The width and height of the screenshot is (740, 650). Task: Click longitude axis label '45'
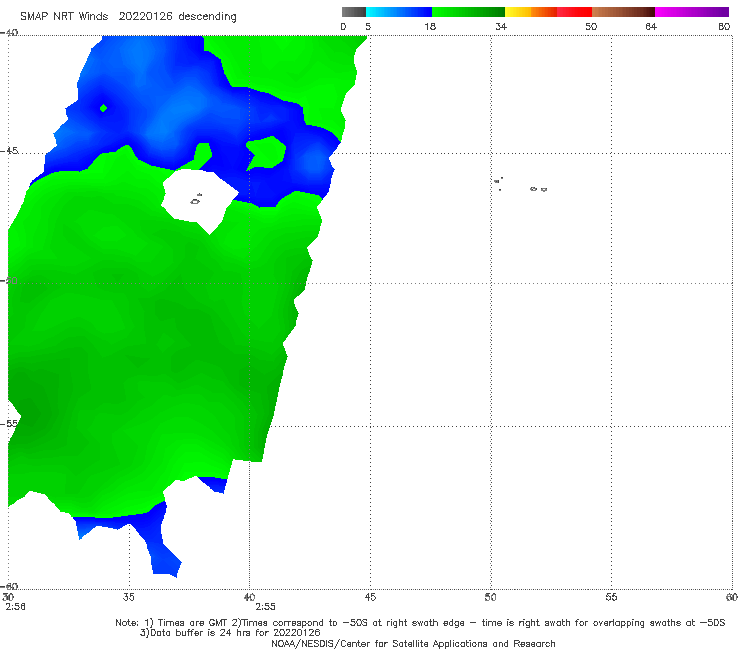[x=370, y=597]
